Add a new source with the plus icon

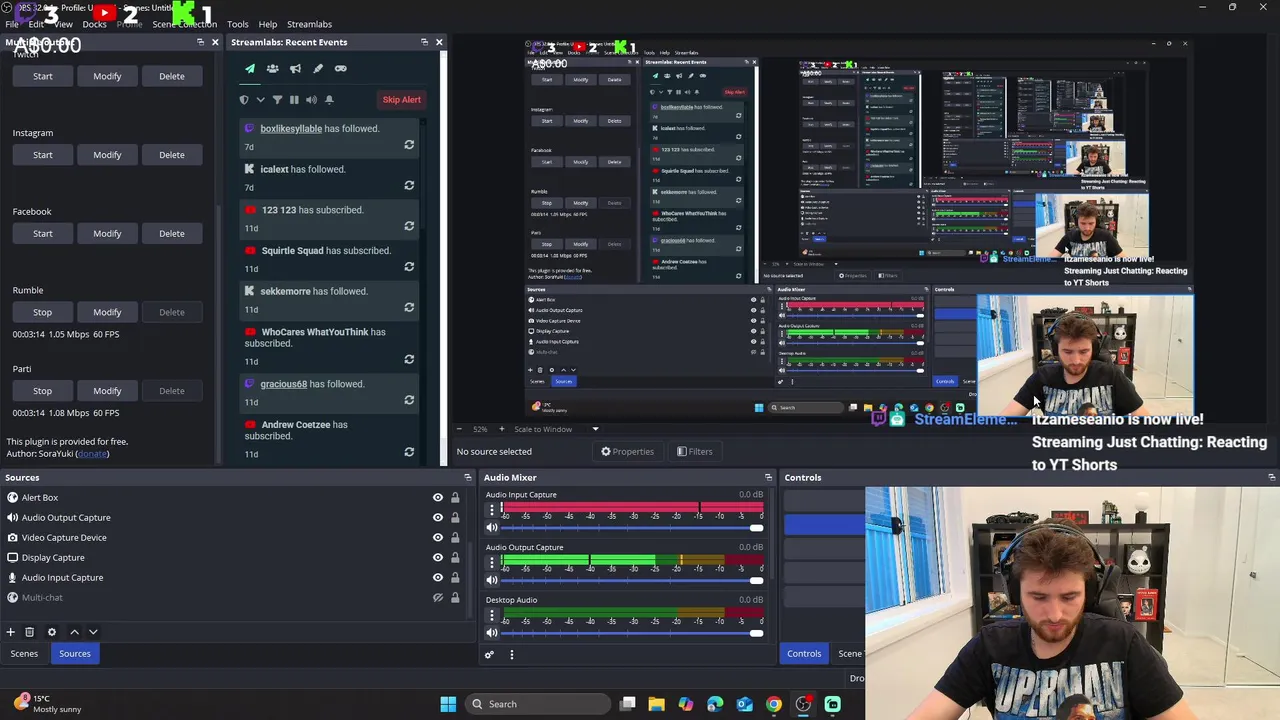(x=10, y=632)
